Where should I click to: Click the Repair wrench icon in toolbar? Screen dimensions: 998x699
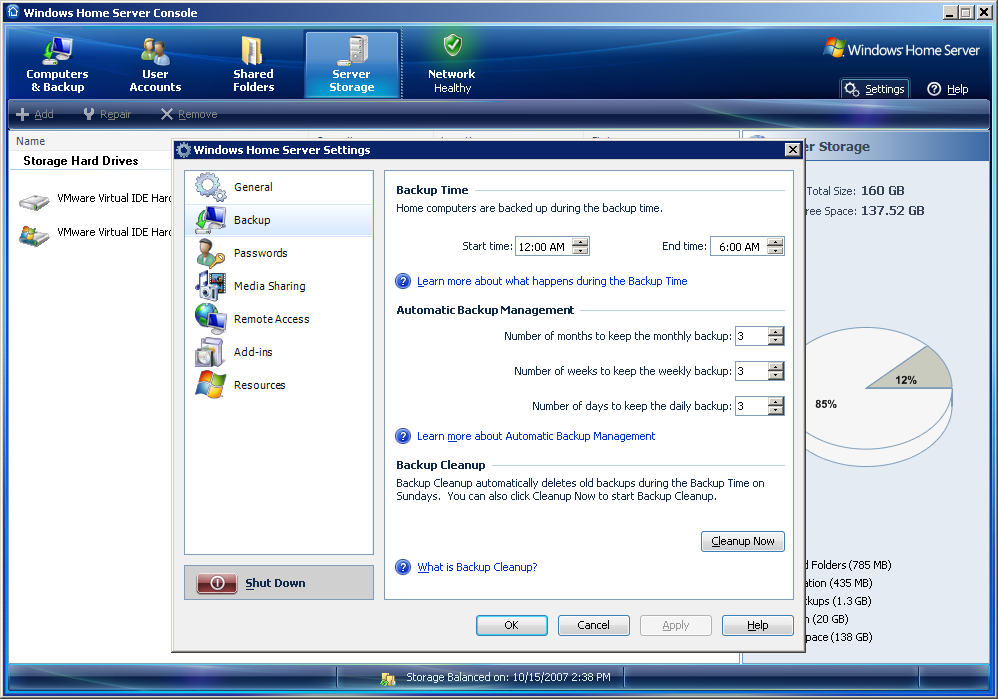point(89,114)
